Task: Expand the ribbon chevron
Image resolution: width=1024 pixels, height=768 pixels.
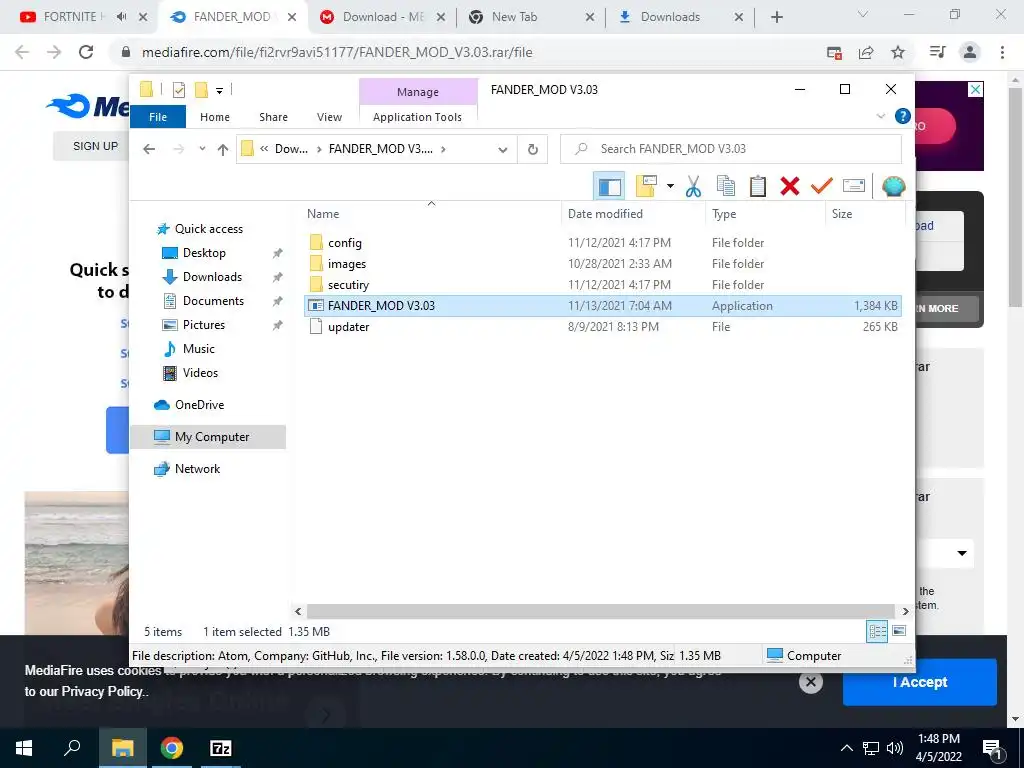Action: click(x=880, y=116)
